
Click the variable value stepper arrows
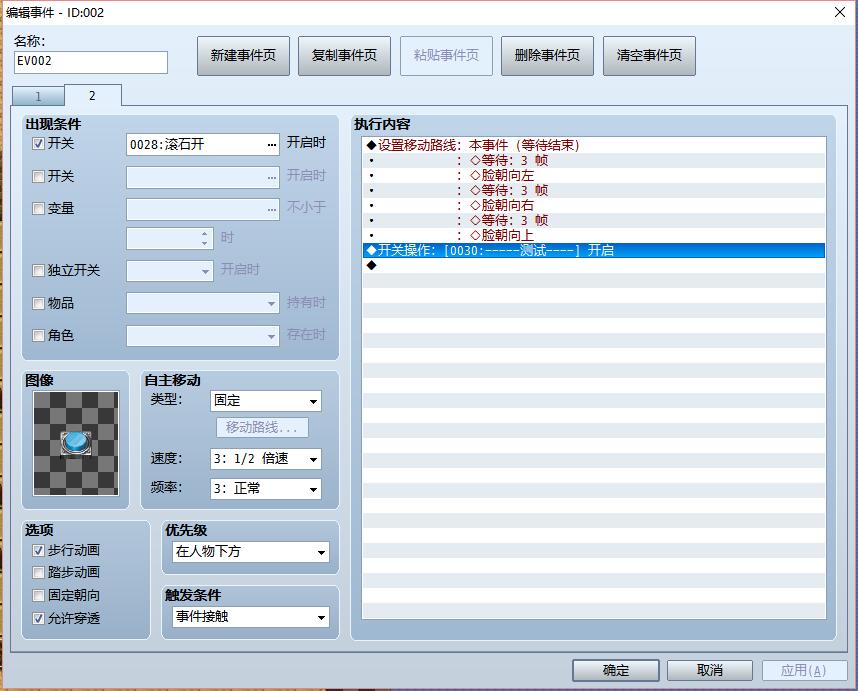pyautogui.click(x=204, y=238)
